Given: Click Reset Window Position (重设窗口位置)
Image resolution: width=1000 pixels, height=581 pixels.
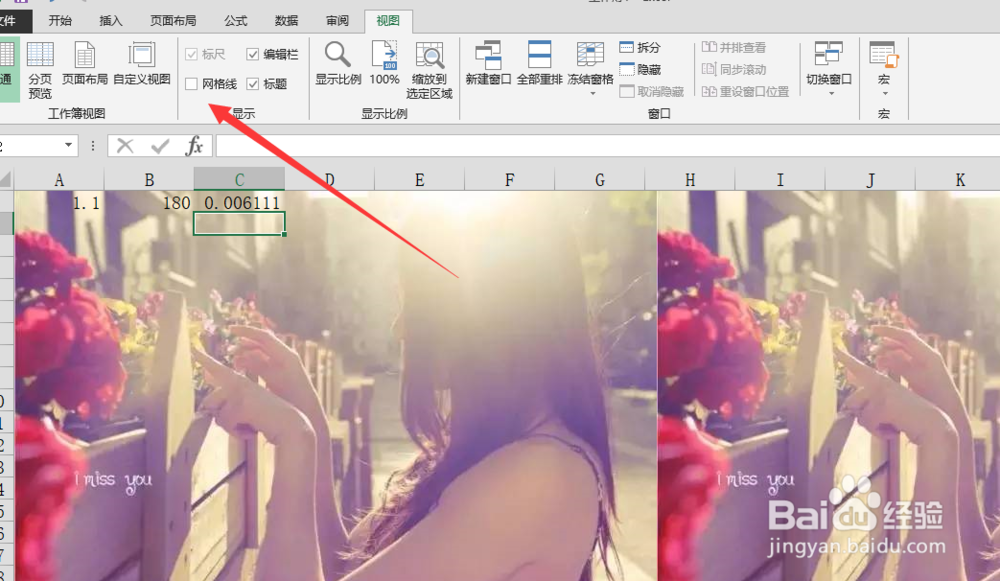Looking at the screenshot, I should coord(746,91).
